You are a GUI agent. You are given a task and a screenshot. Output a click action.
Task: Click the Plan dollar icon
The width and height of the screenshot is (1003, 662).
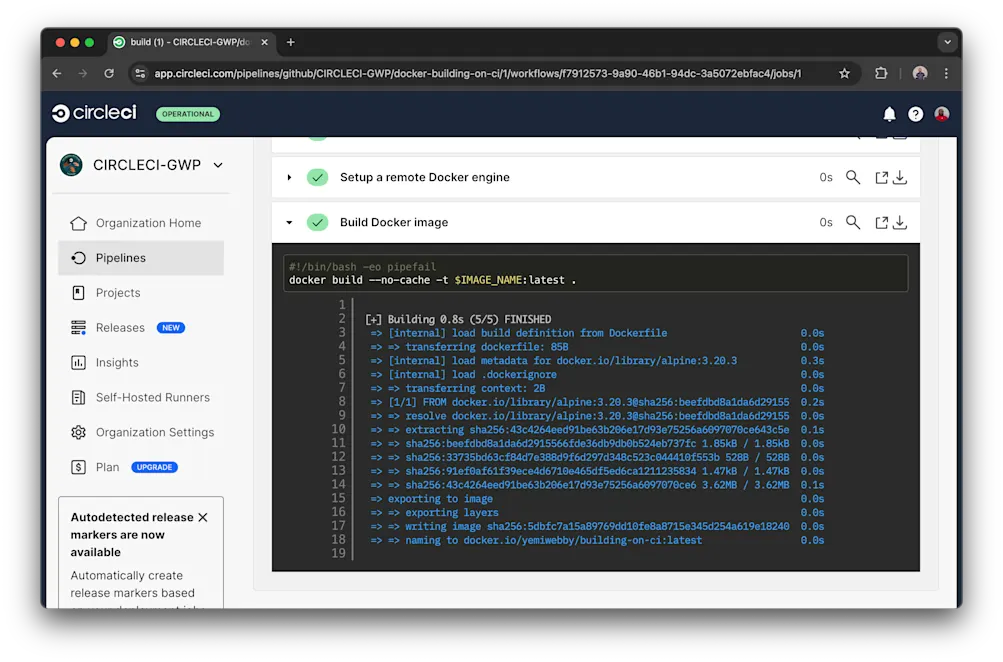pos(78,467)
